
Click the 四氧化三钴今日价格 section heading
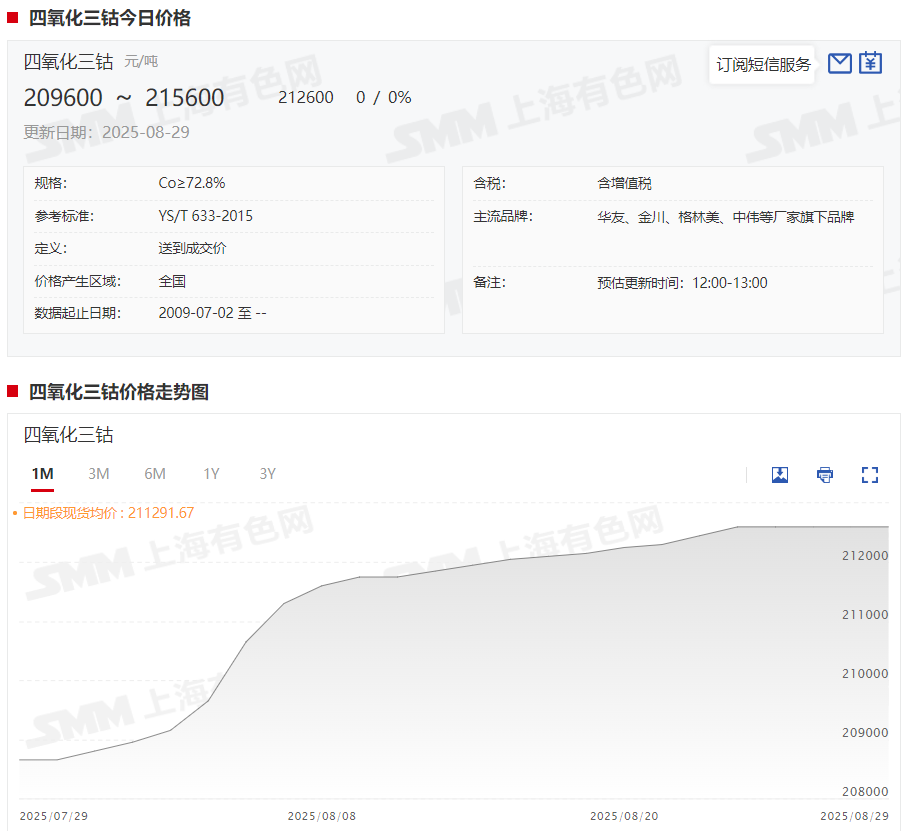tap(109, 17)
